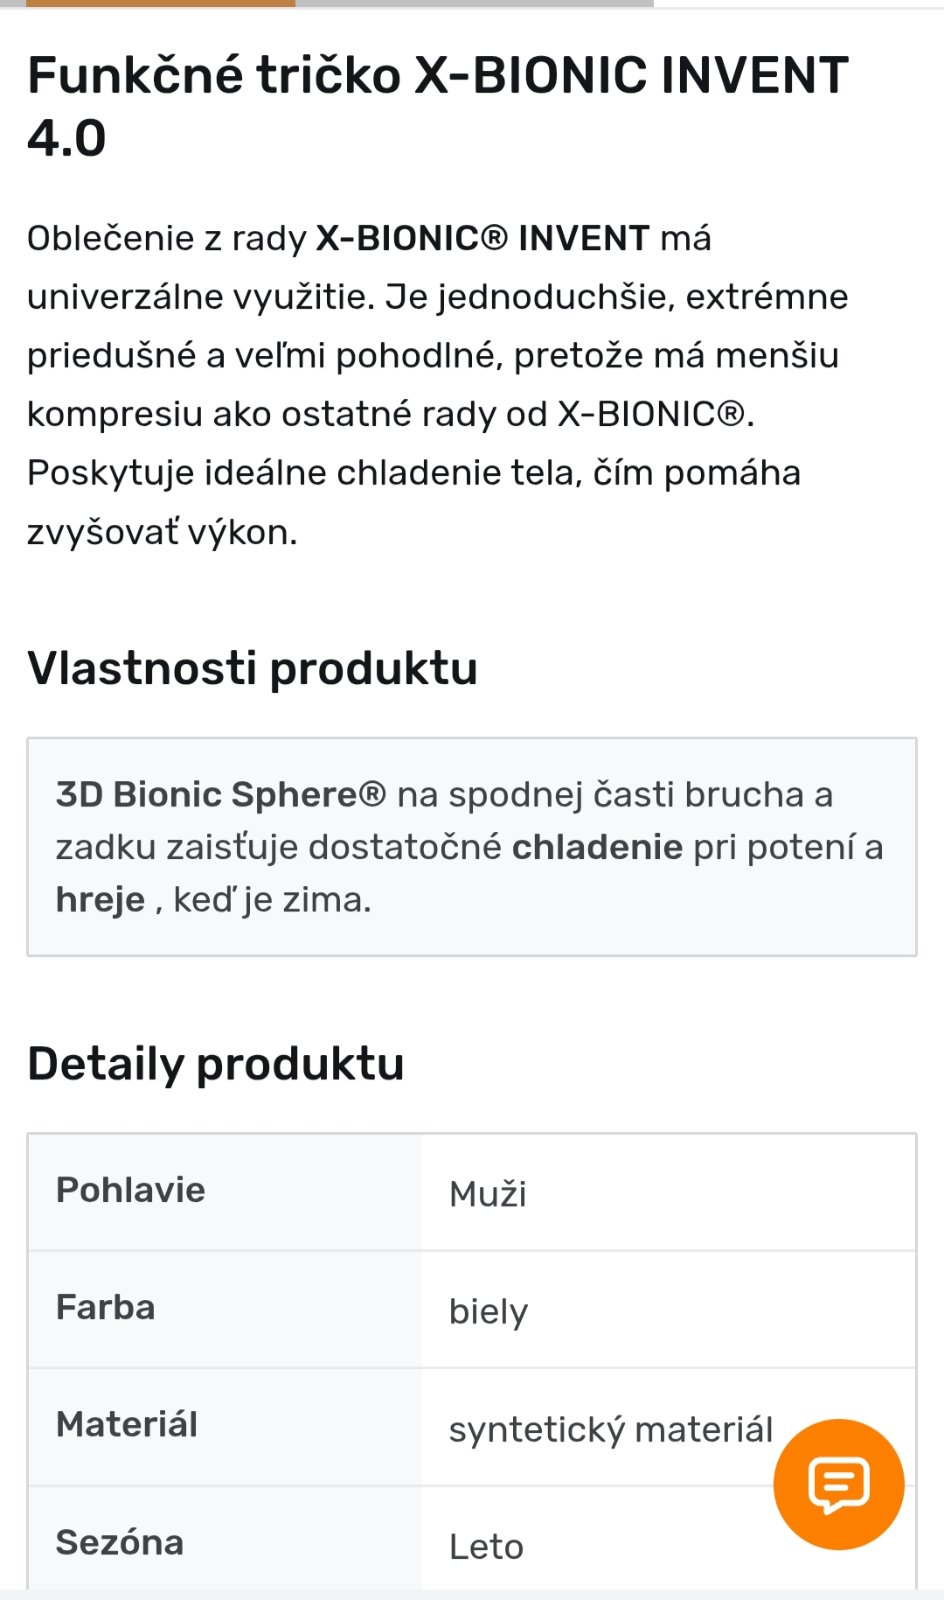Click the 'Funkčné tričko X-BIONIC INVENT 4.0' title

(x=437, y=106)
